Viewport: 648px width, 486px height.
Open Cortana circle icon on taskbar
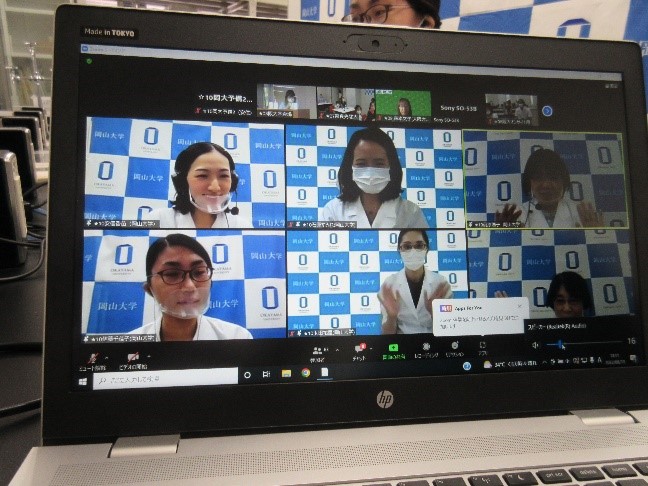pos(247,375)
